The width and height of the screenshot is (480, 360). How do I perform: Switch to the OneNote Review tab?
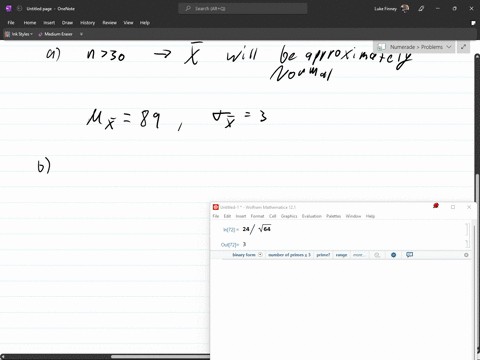click(x=109, y=23)
